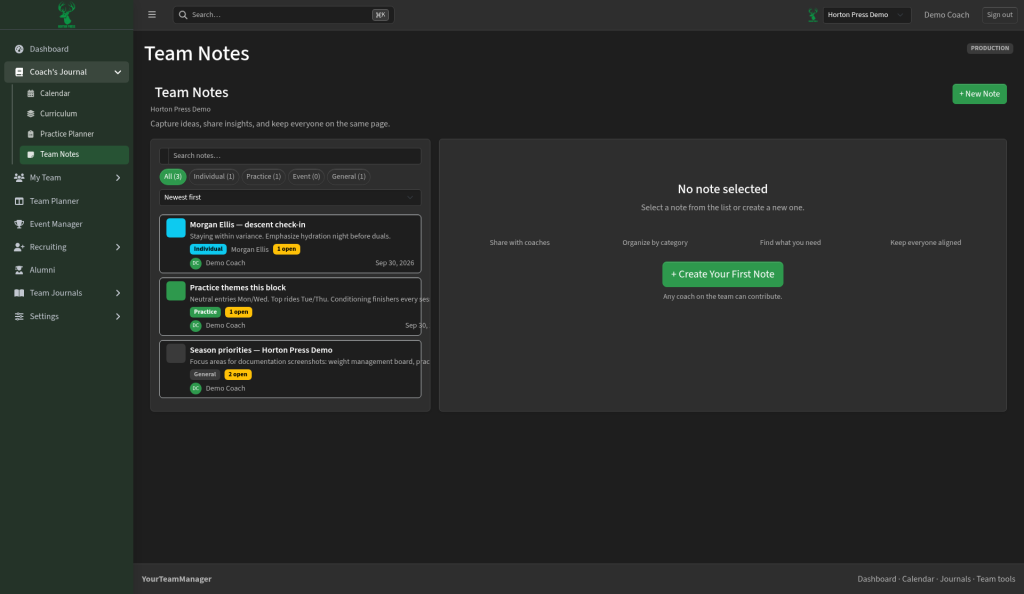Filter notes by Practice (1)
Screen dimensions: 1024x594
click(263, 176)
